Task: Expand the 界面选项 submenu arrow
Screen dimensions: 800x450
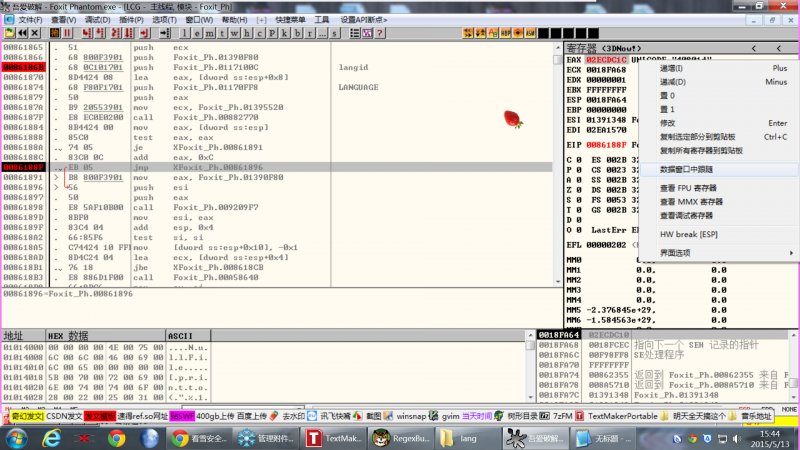Action: (791, 253)
